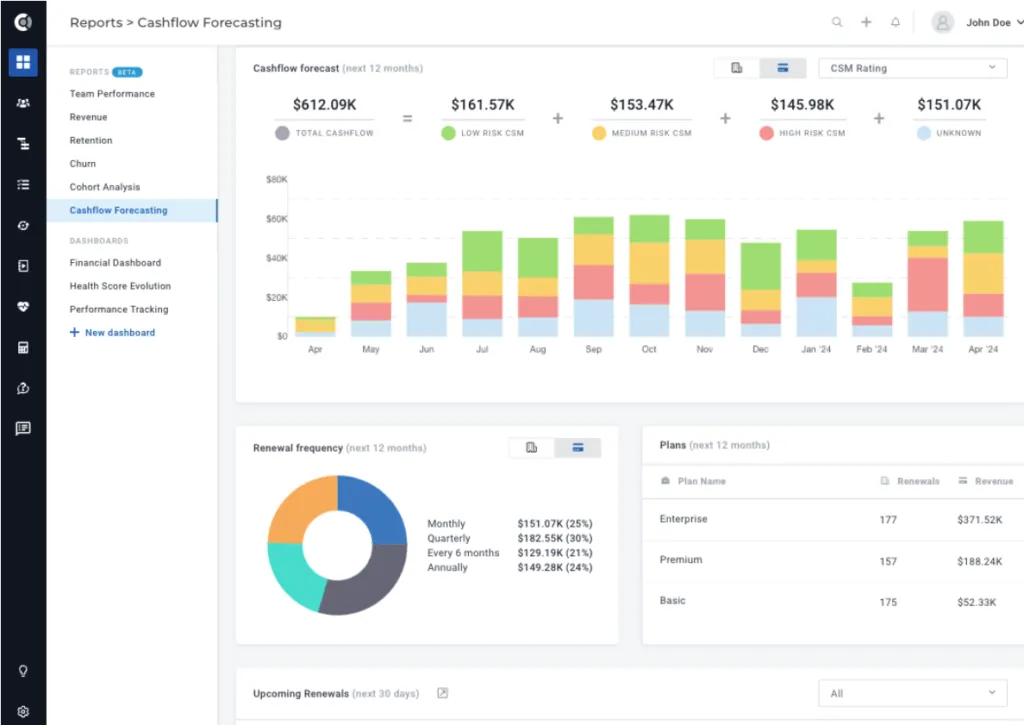Switch Renewal frequency to card view toggle
1024x725 pixels.
(577, 447)
